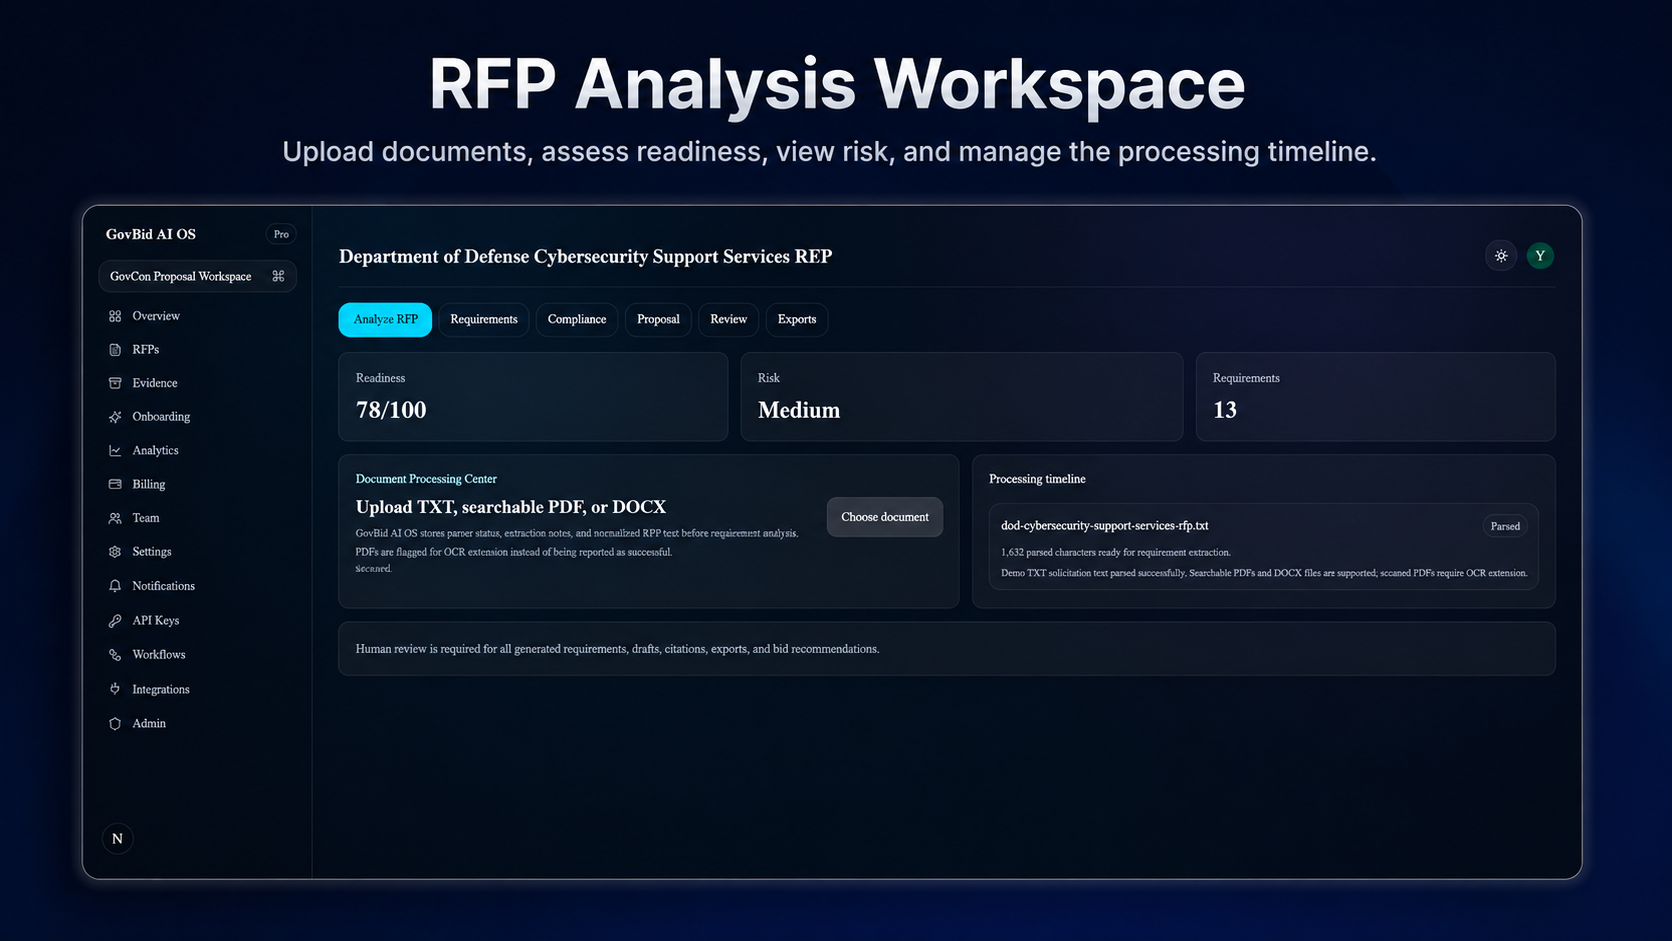This screenshot has height=941, width=1672.
Task: Click the RFPs document icon
Action: click(115, 350)
